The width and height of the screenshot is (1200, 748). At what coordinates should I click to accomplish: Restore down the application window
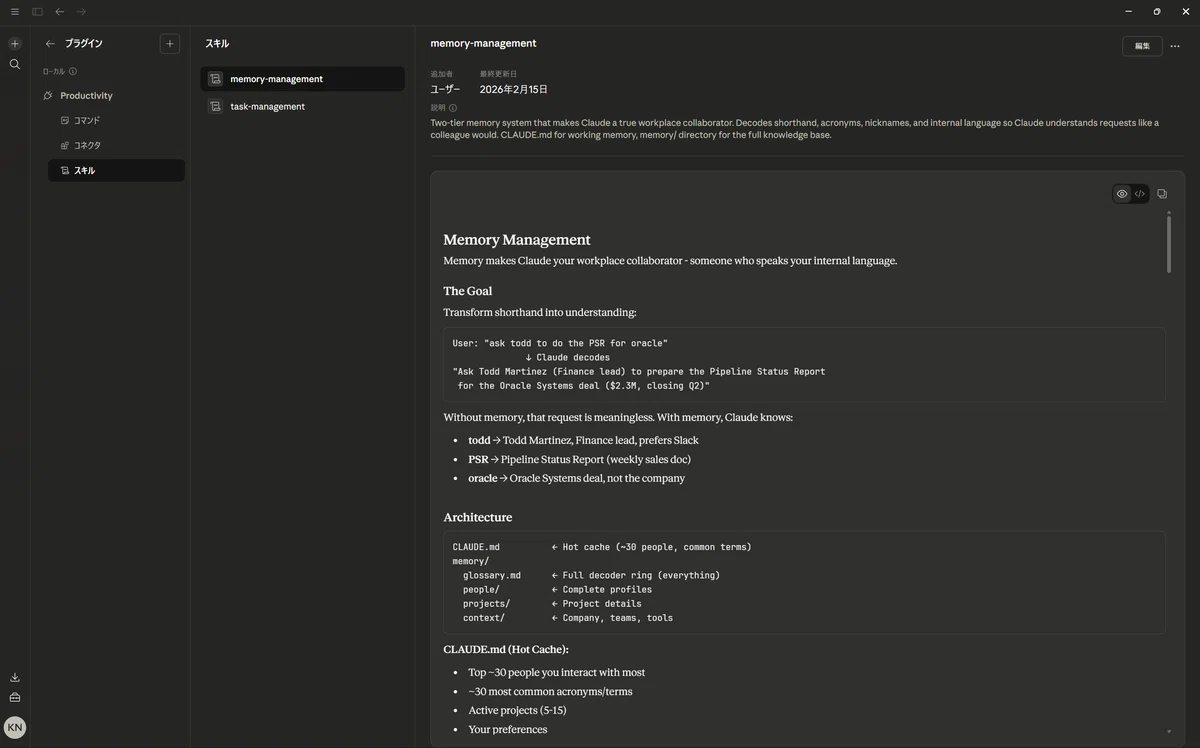1157,12
